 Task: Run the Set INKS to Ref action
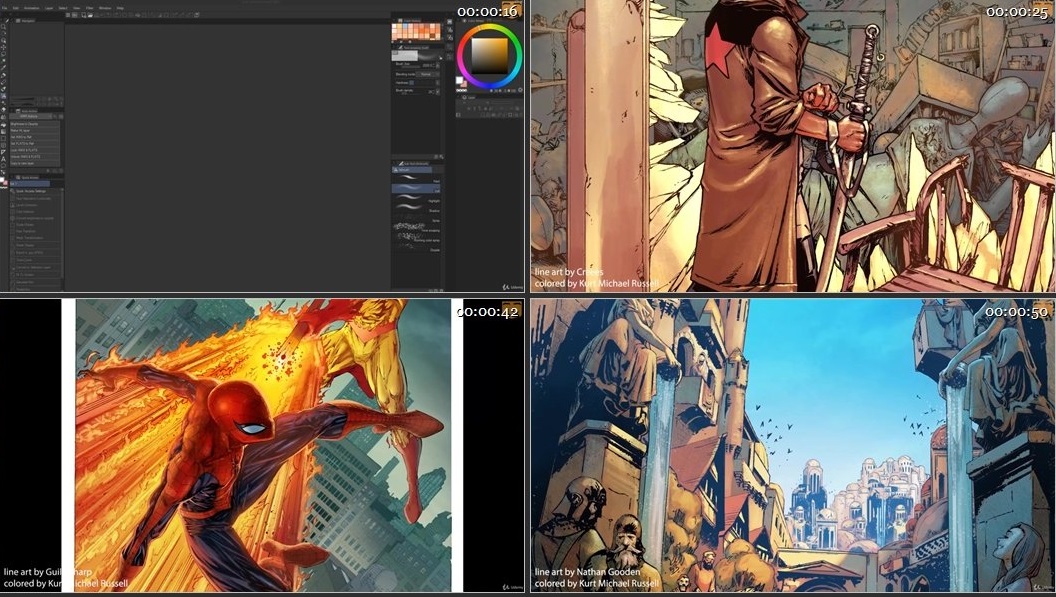[35, 137]
